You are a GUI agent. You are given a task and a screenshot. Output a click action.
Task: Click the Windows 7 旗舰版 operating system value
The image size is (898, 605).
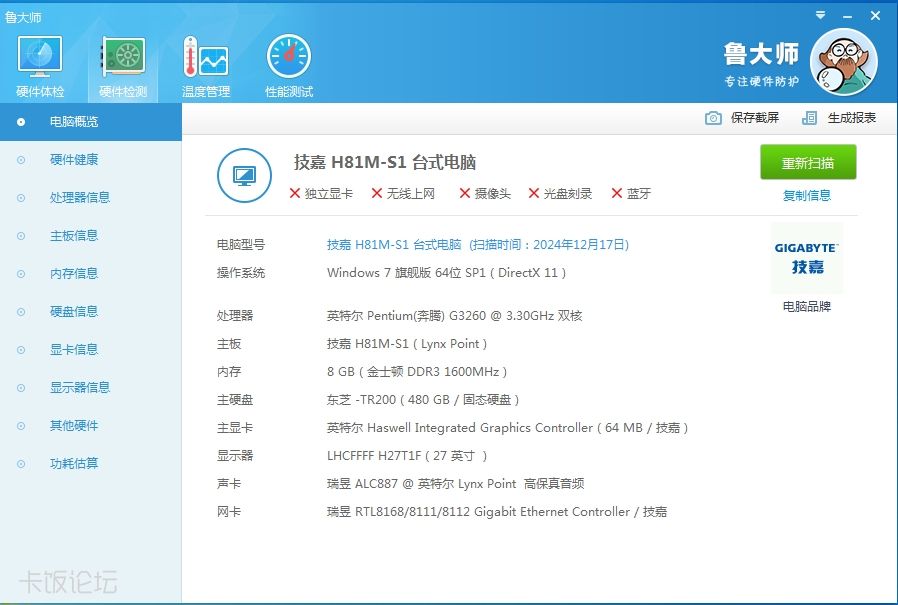(x=447, y=273)
